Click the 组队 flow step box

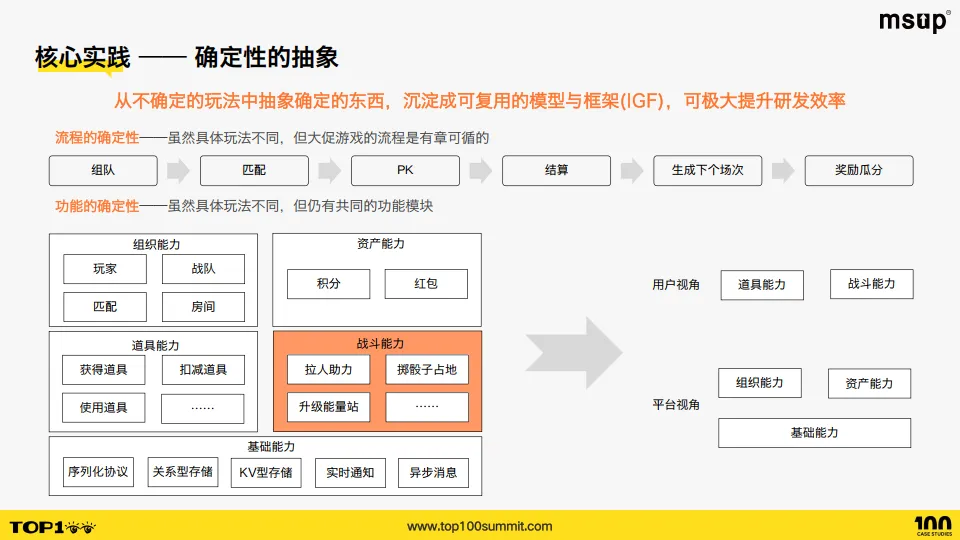tap(103, 170)
